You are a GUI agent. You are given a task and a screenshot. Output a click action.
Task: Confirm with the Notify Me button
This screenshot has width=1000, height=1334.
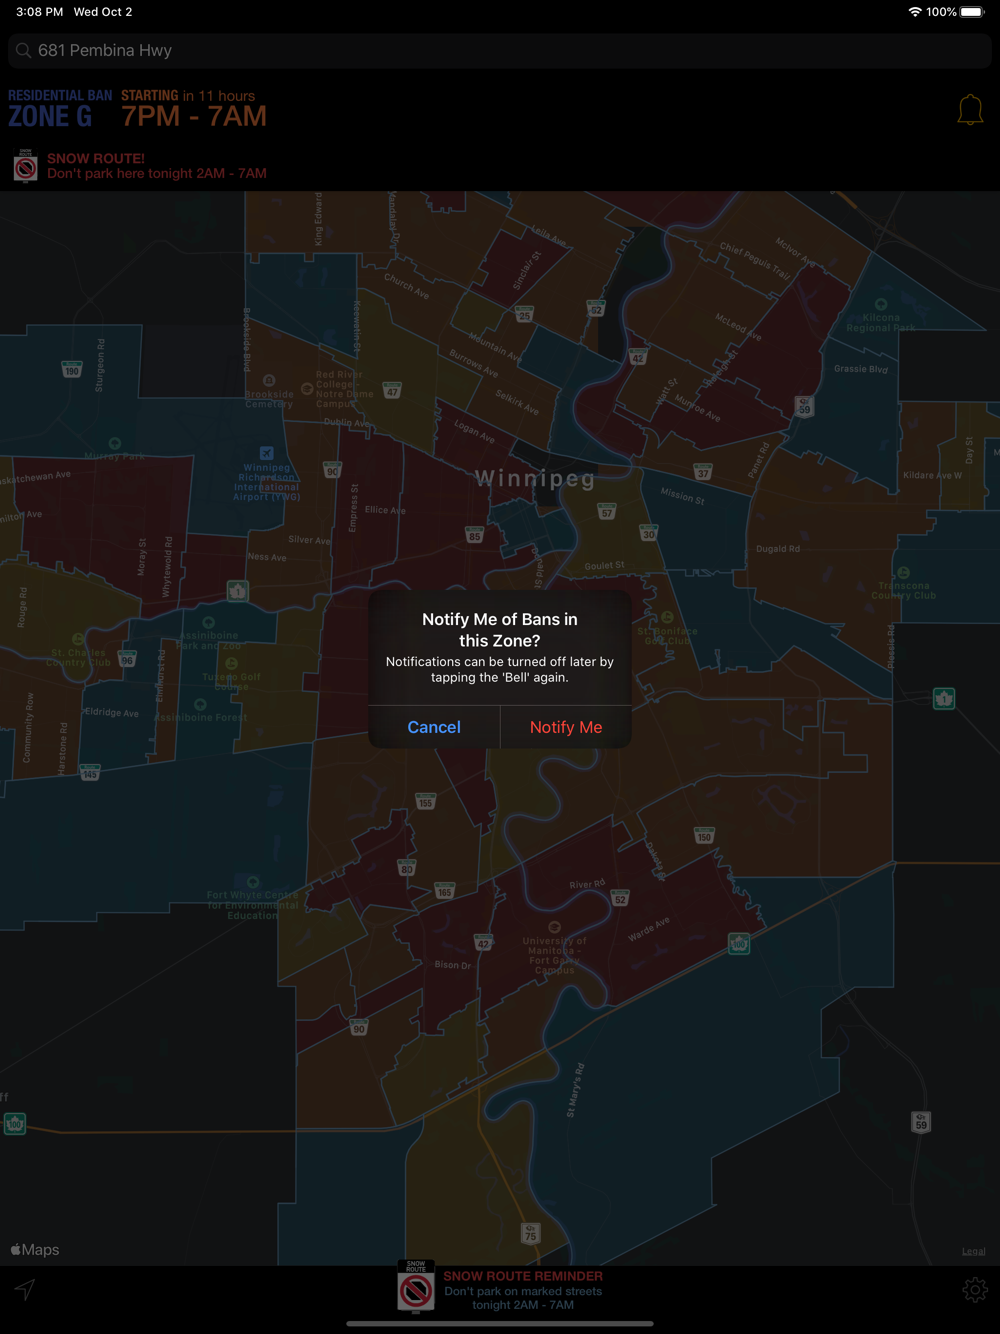coord(565,727)
